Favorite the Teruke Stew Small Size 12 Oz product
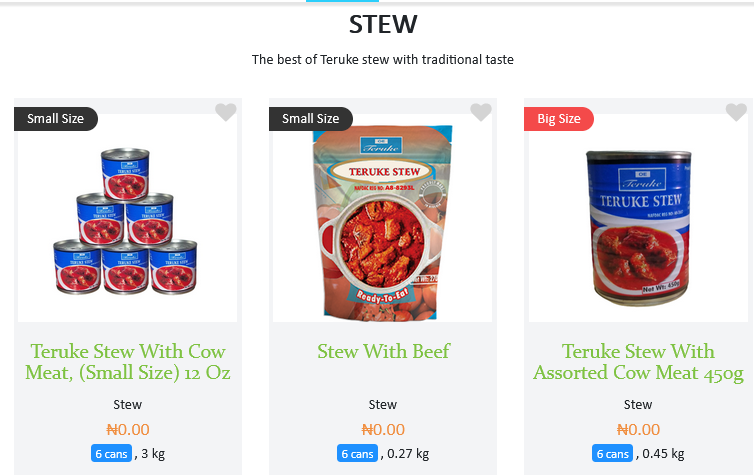 (x=226, y=112)
